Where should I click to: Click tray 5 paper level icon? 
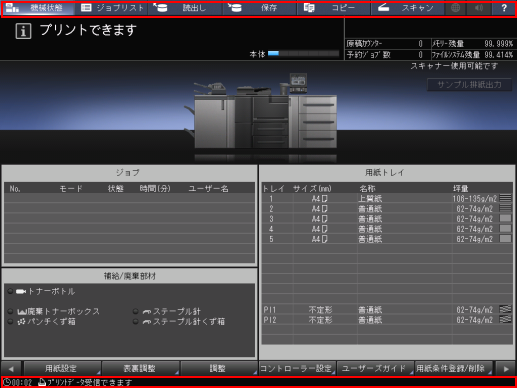(x=505, y=238)
